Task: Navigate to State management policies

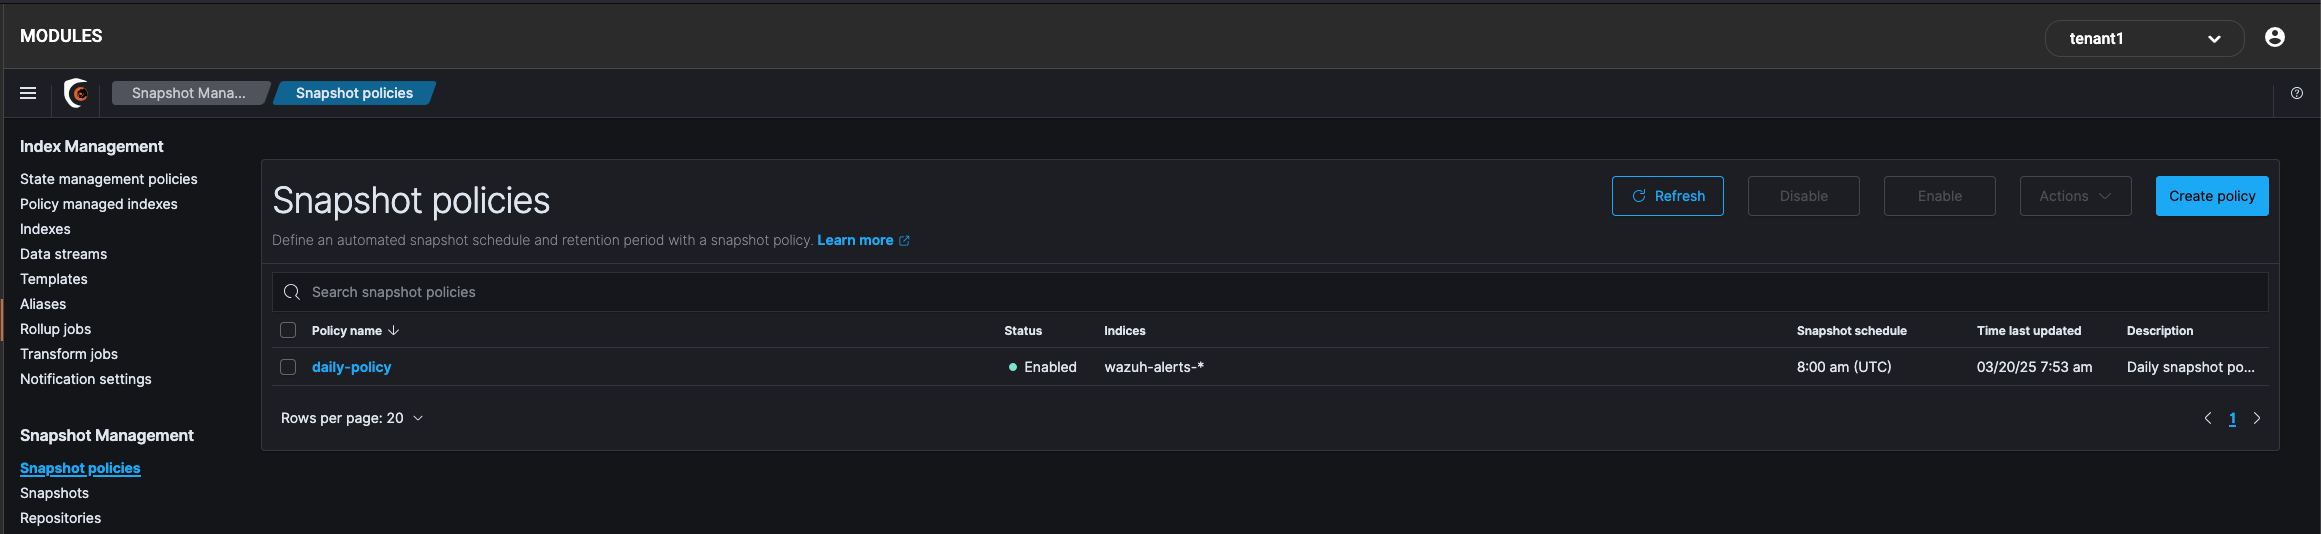Action: (109, 179)
